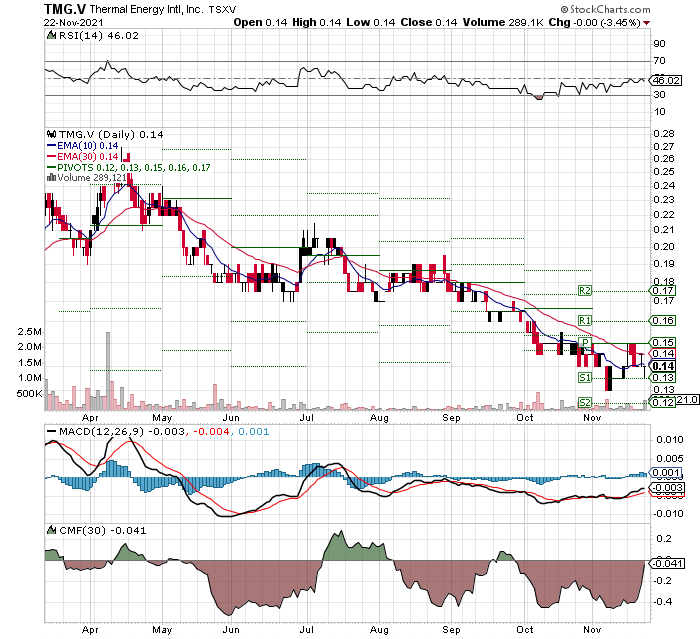700x639 pixels.
Task: Click the Volume 289.1K header value
Action: click(x=503, y=22)
